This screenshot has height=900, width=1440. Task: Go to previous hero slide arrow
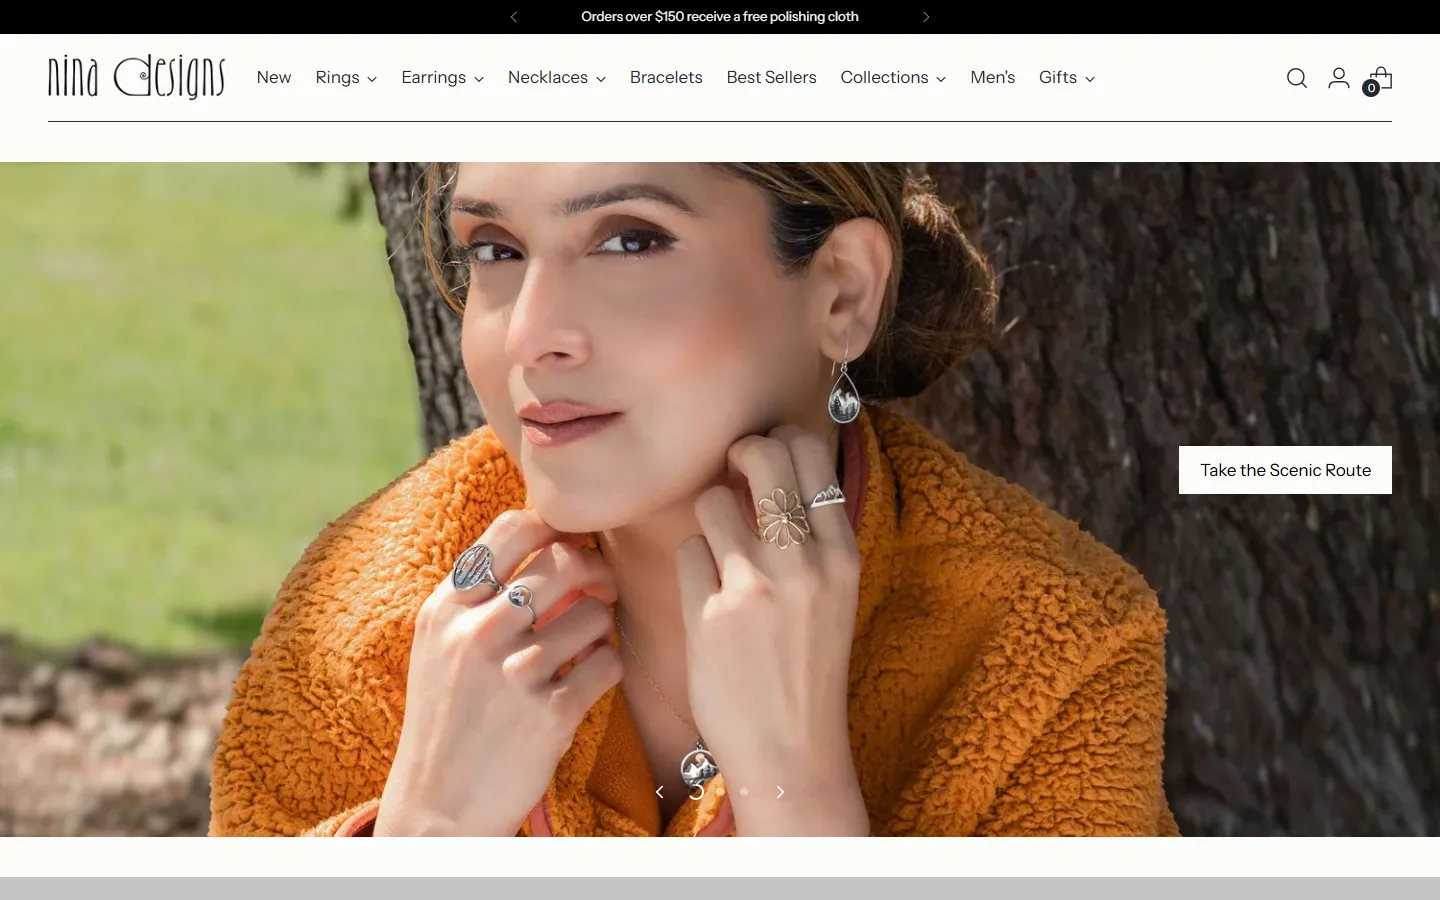pos(660,792)
